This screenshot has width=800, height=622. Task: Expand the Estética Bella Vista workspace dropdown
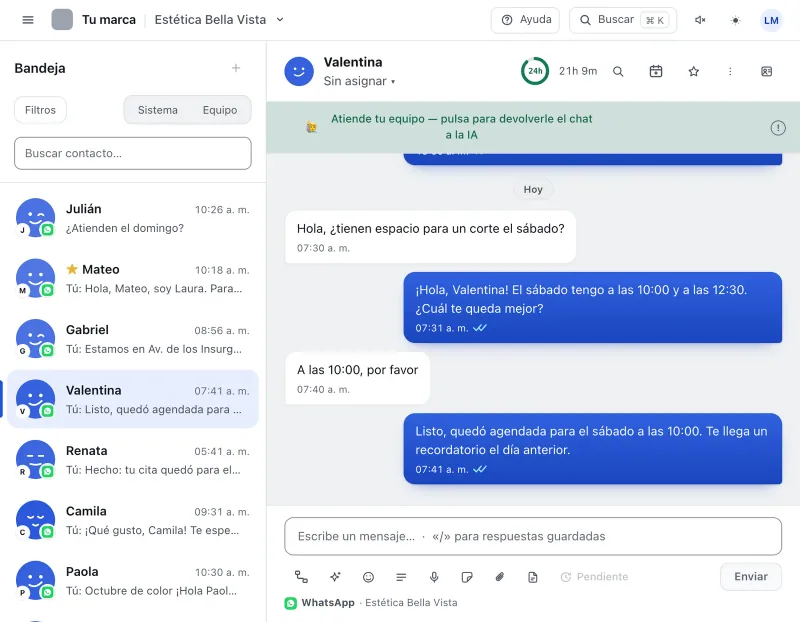tap(219, 20)
